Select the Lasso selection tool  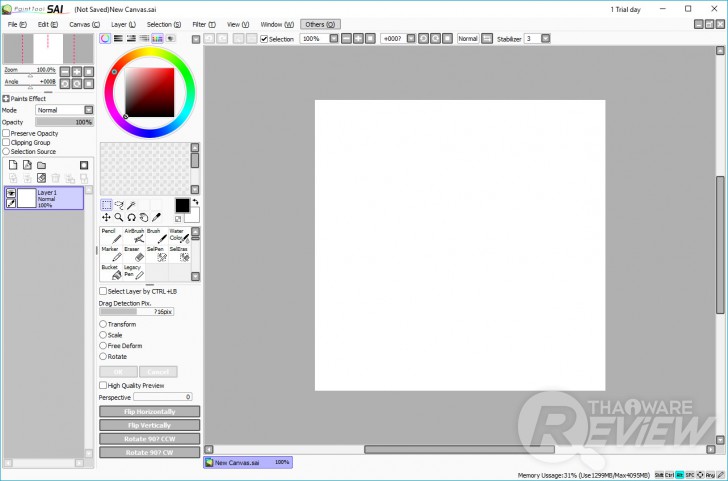tap(119, 205)
